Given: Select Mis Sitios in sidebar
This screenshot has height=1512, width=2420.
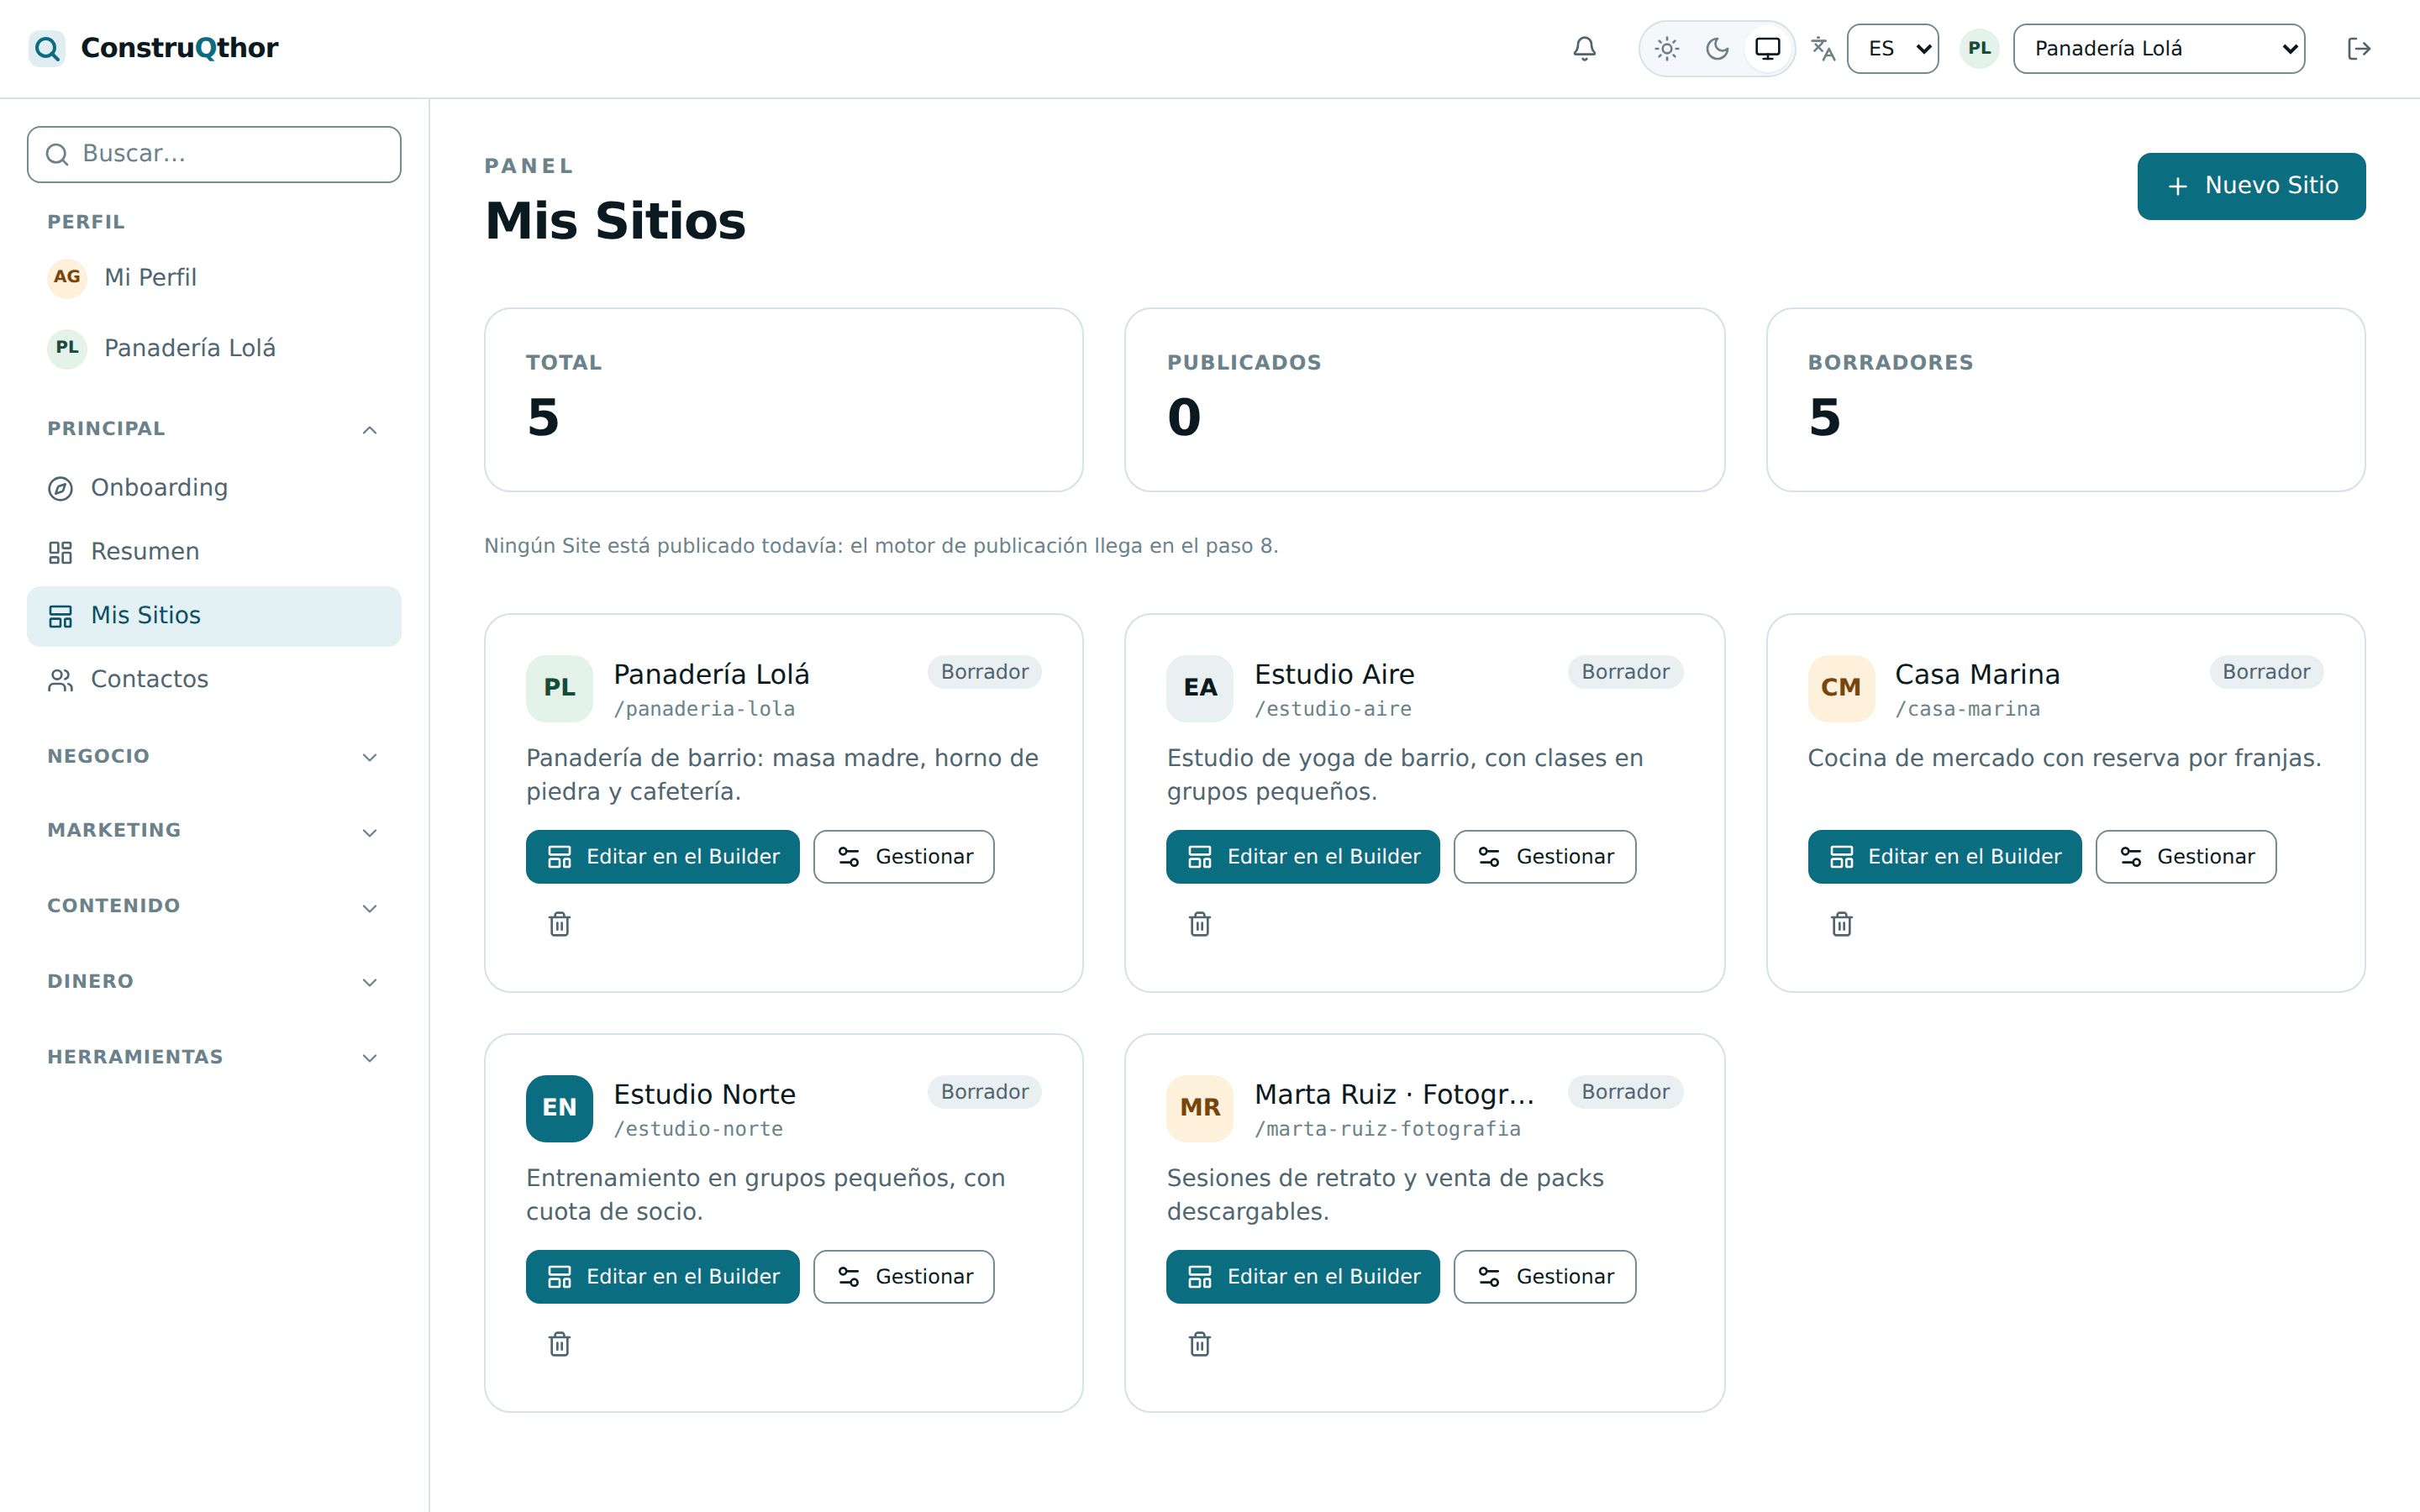Looking at the screenshot, I should tap(214, 616).
